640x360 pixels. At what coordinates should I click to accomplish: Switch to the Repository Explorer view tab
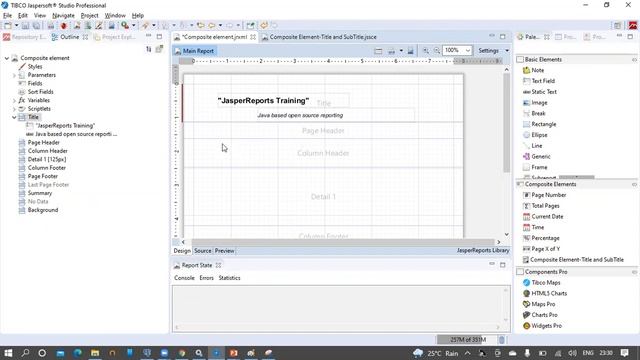(24, 37)
